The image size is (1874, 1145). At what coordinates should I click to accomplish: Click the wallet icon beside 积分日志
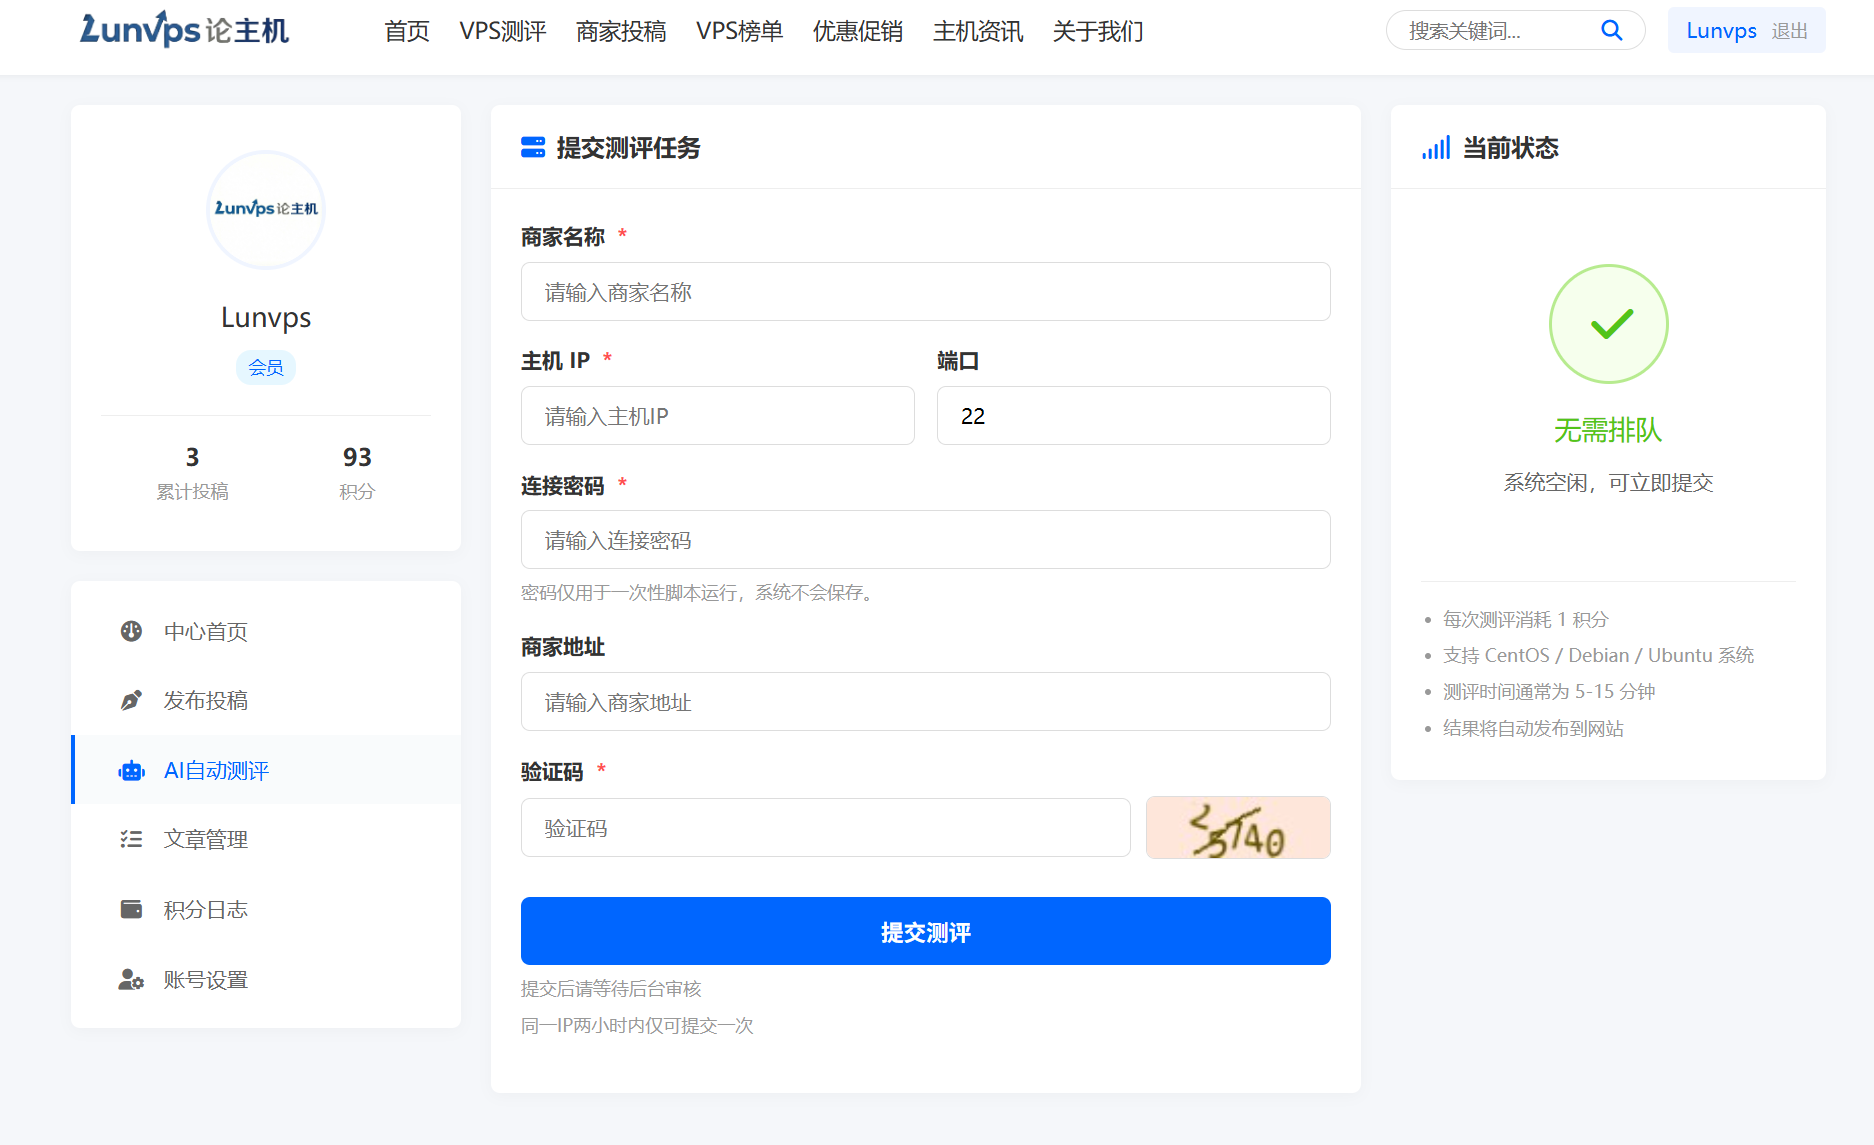coord(131,909)
